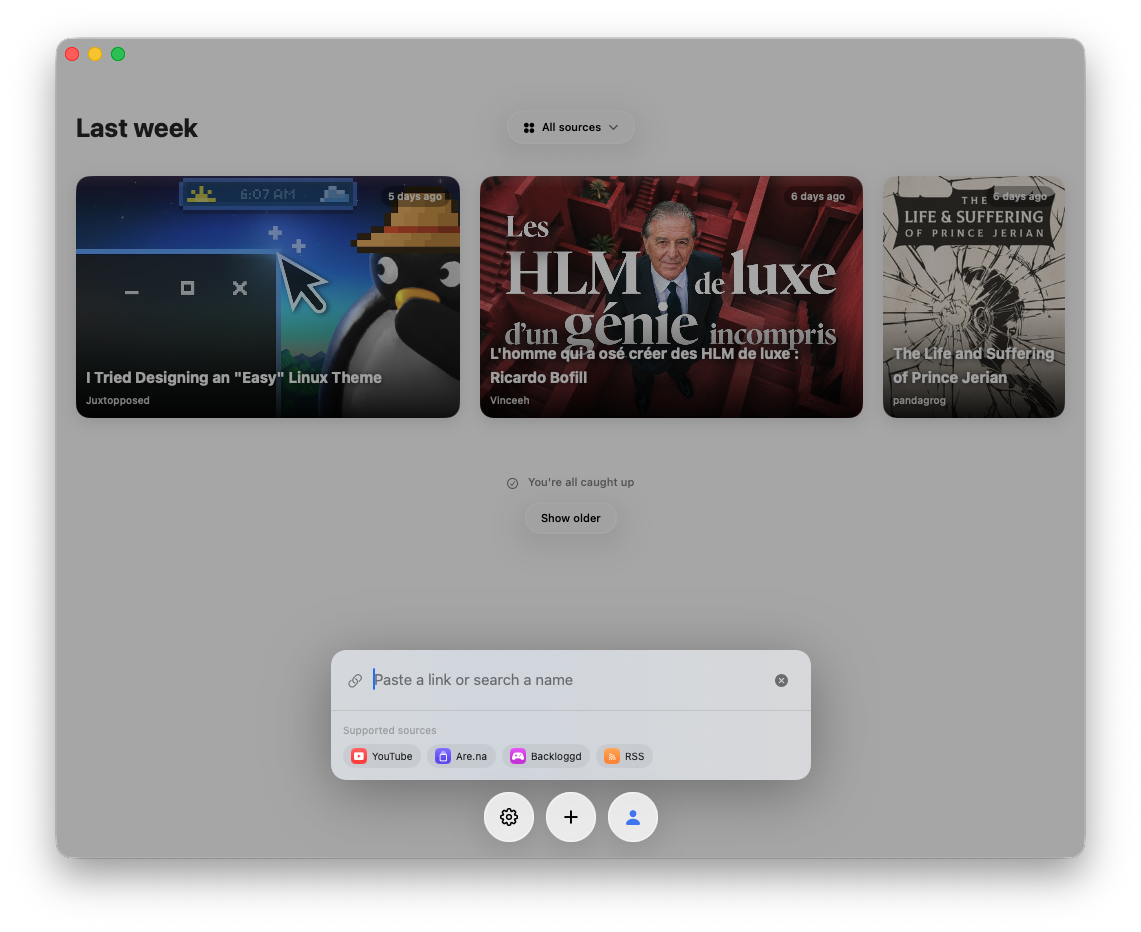This screenshot has width=1141, height=932.
Task: Select the RSS source chip
Action: click(624, 756)
